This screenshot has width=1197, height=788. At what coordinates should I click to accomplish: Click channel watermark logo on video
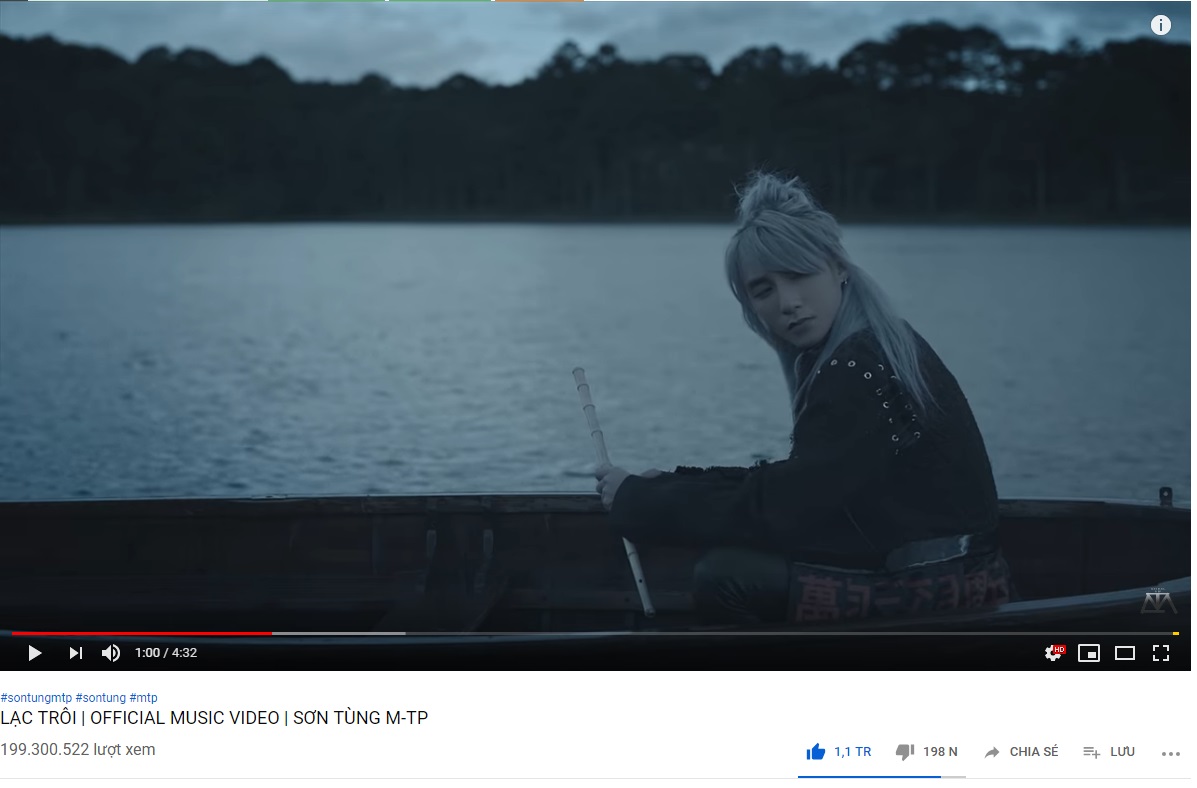(1159, 601)
